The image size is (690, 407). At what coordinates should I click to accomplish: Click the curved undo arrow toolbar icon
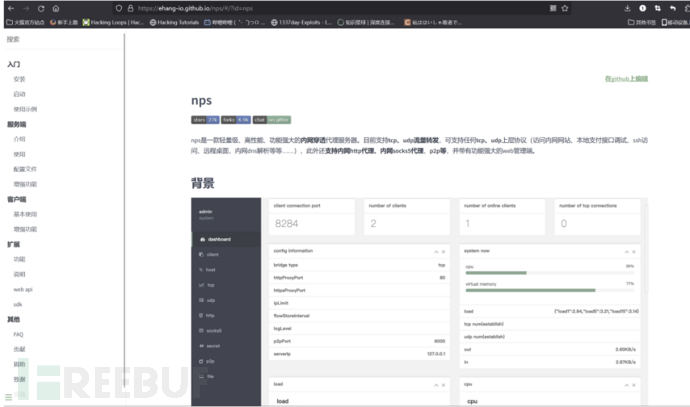click(672, 8)
